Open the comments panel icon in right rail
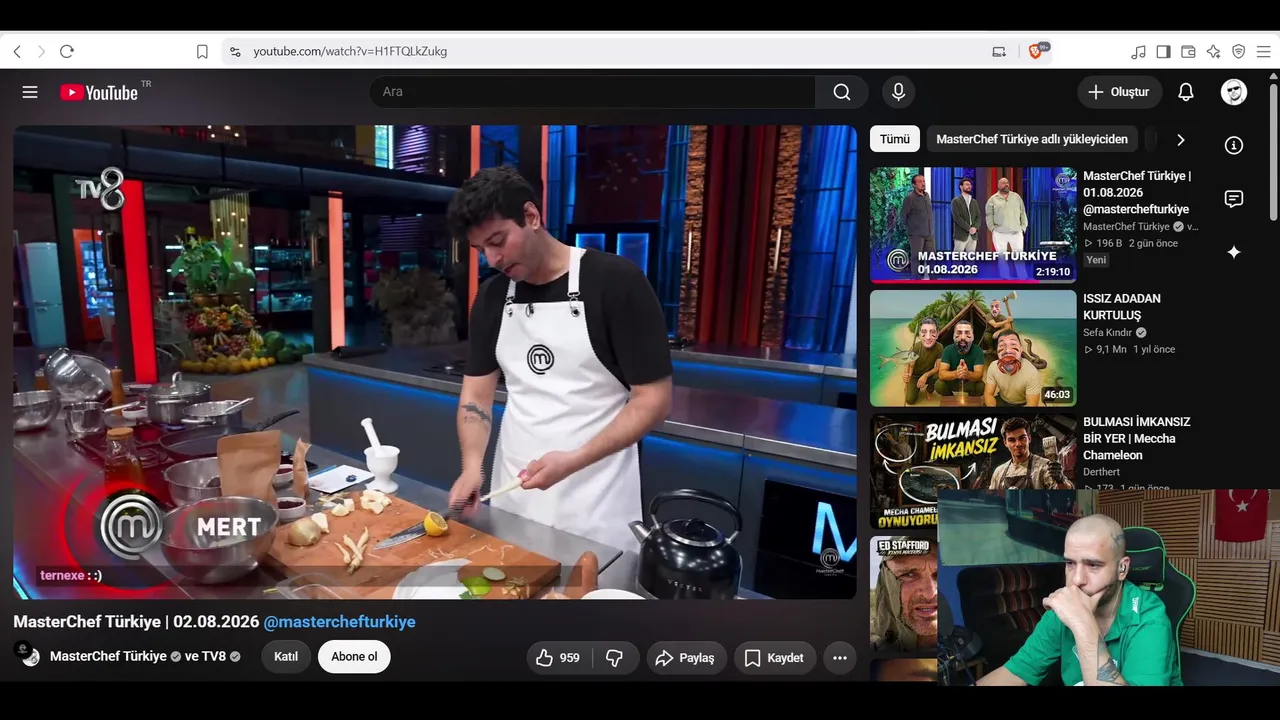 coord(1234,199)
